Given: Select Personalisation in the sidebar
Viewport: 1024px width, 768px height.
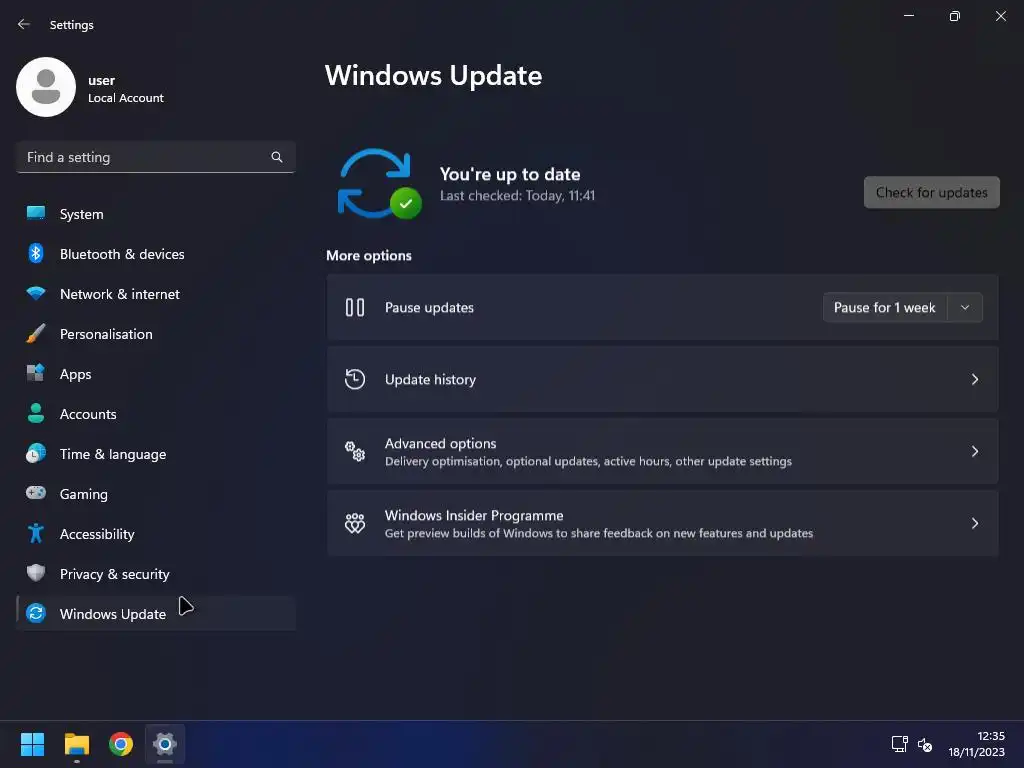Looking at the screenshot, I should coord(155,334).
